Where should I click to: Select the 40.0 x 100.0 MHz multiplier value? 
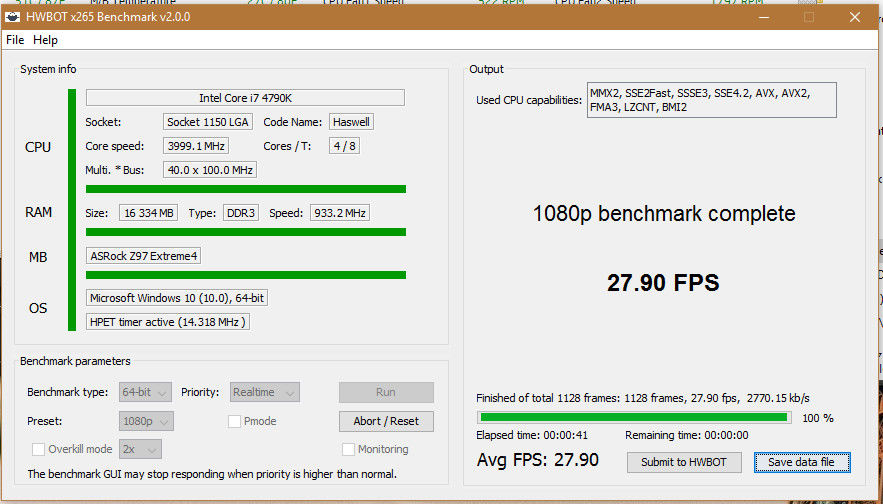pos(210,170)
